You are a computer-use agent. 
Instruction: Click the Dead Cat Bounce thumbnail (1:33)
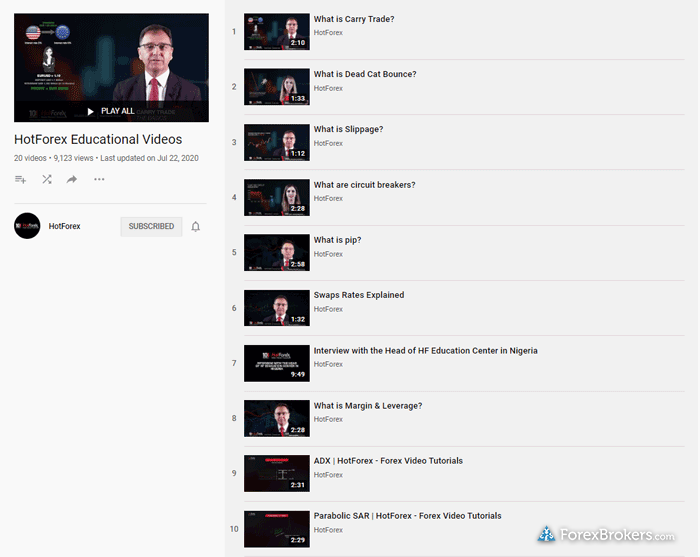[x=277, y=87]
